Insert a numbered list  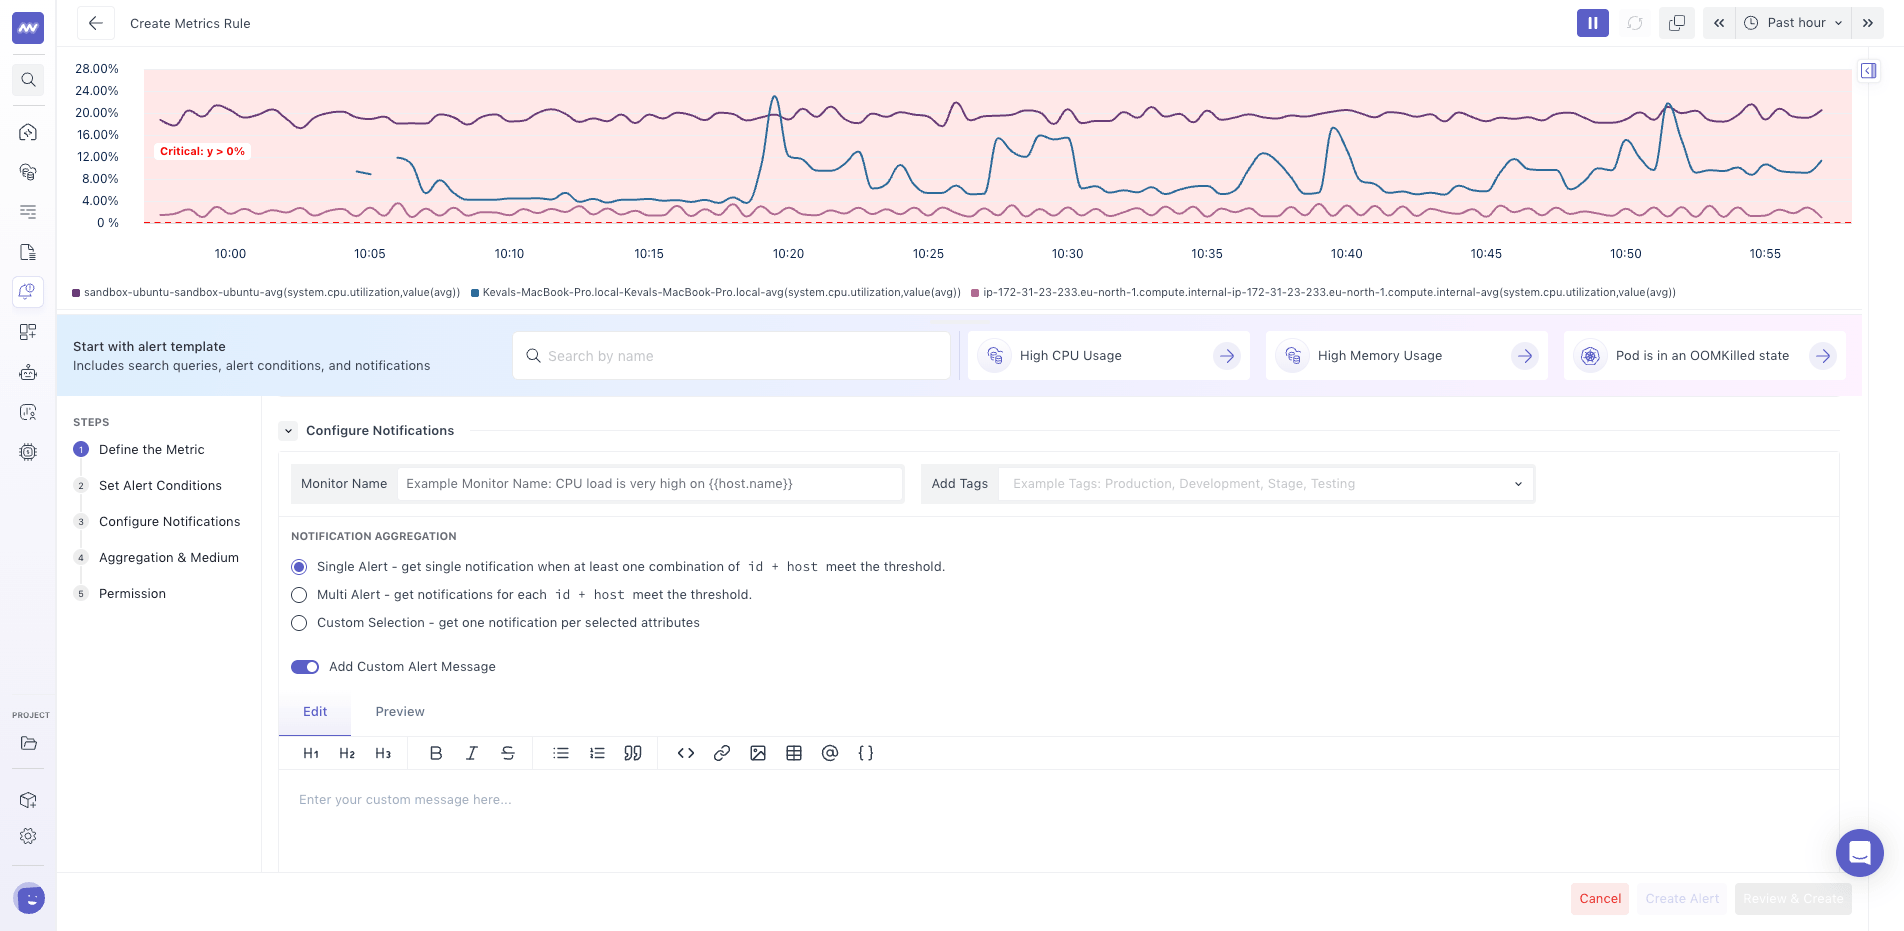coord(597,753)
